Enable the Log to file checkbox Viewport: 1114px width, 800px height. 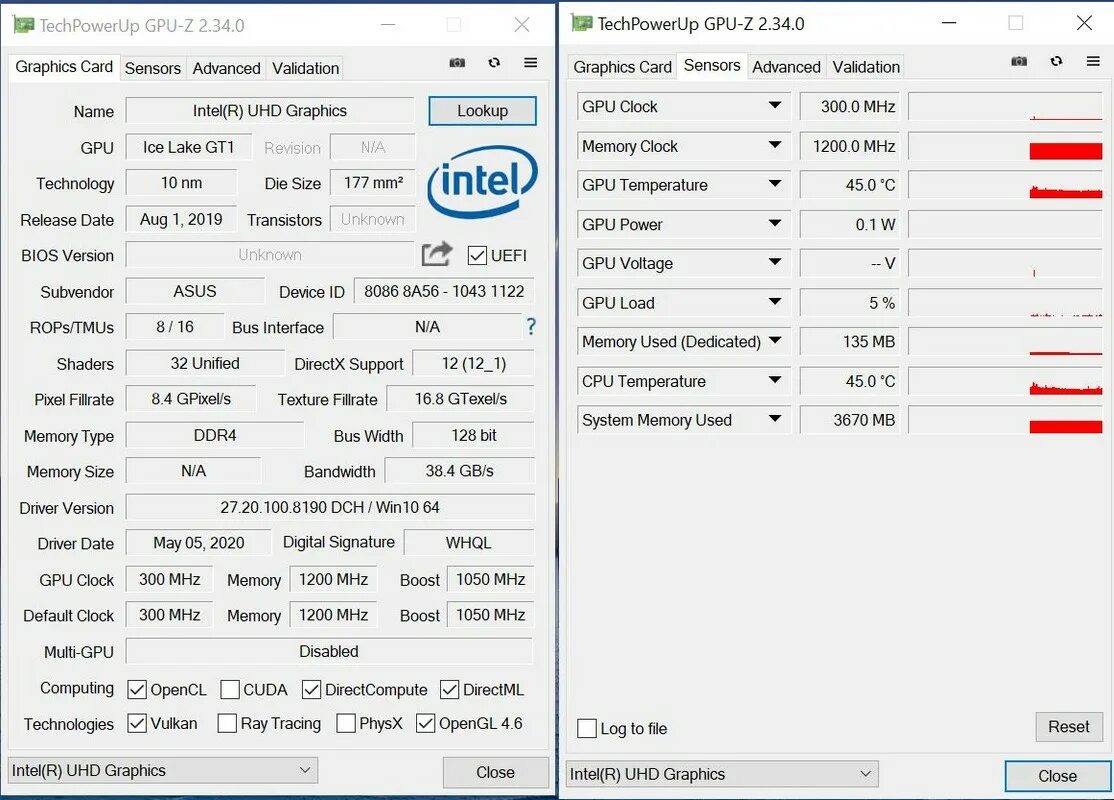pos(587,728)
